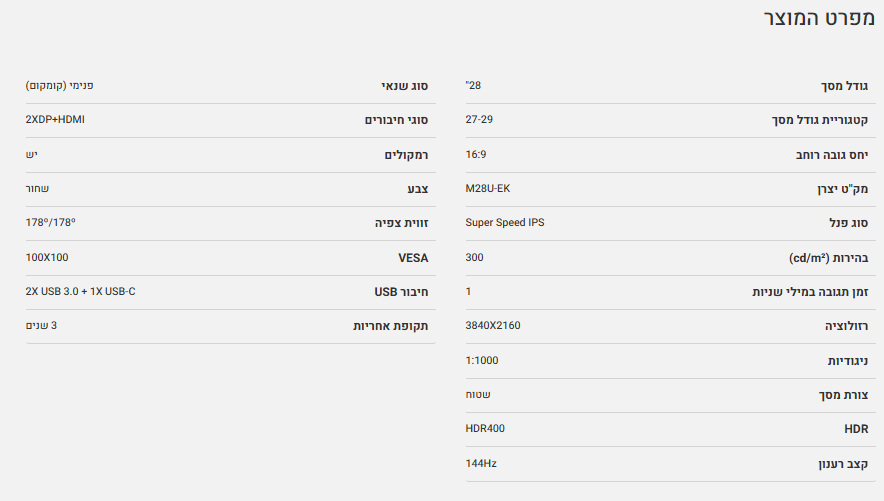This screenshot has height=501, width=884.
Task: Click the VESA row label
Action: 413,258
